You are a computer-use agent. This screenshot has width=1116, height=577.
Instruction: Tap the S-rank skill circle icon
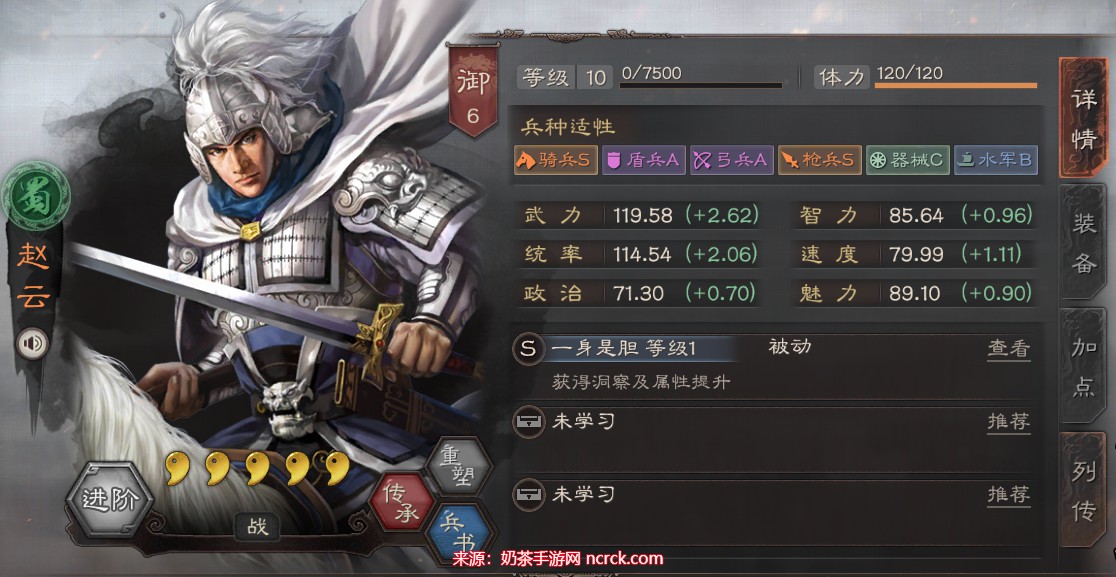click(x=527, y=349)
